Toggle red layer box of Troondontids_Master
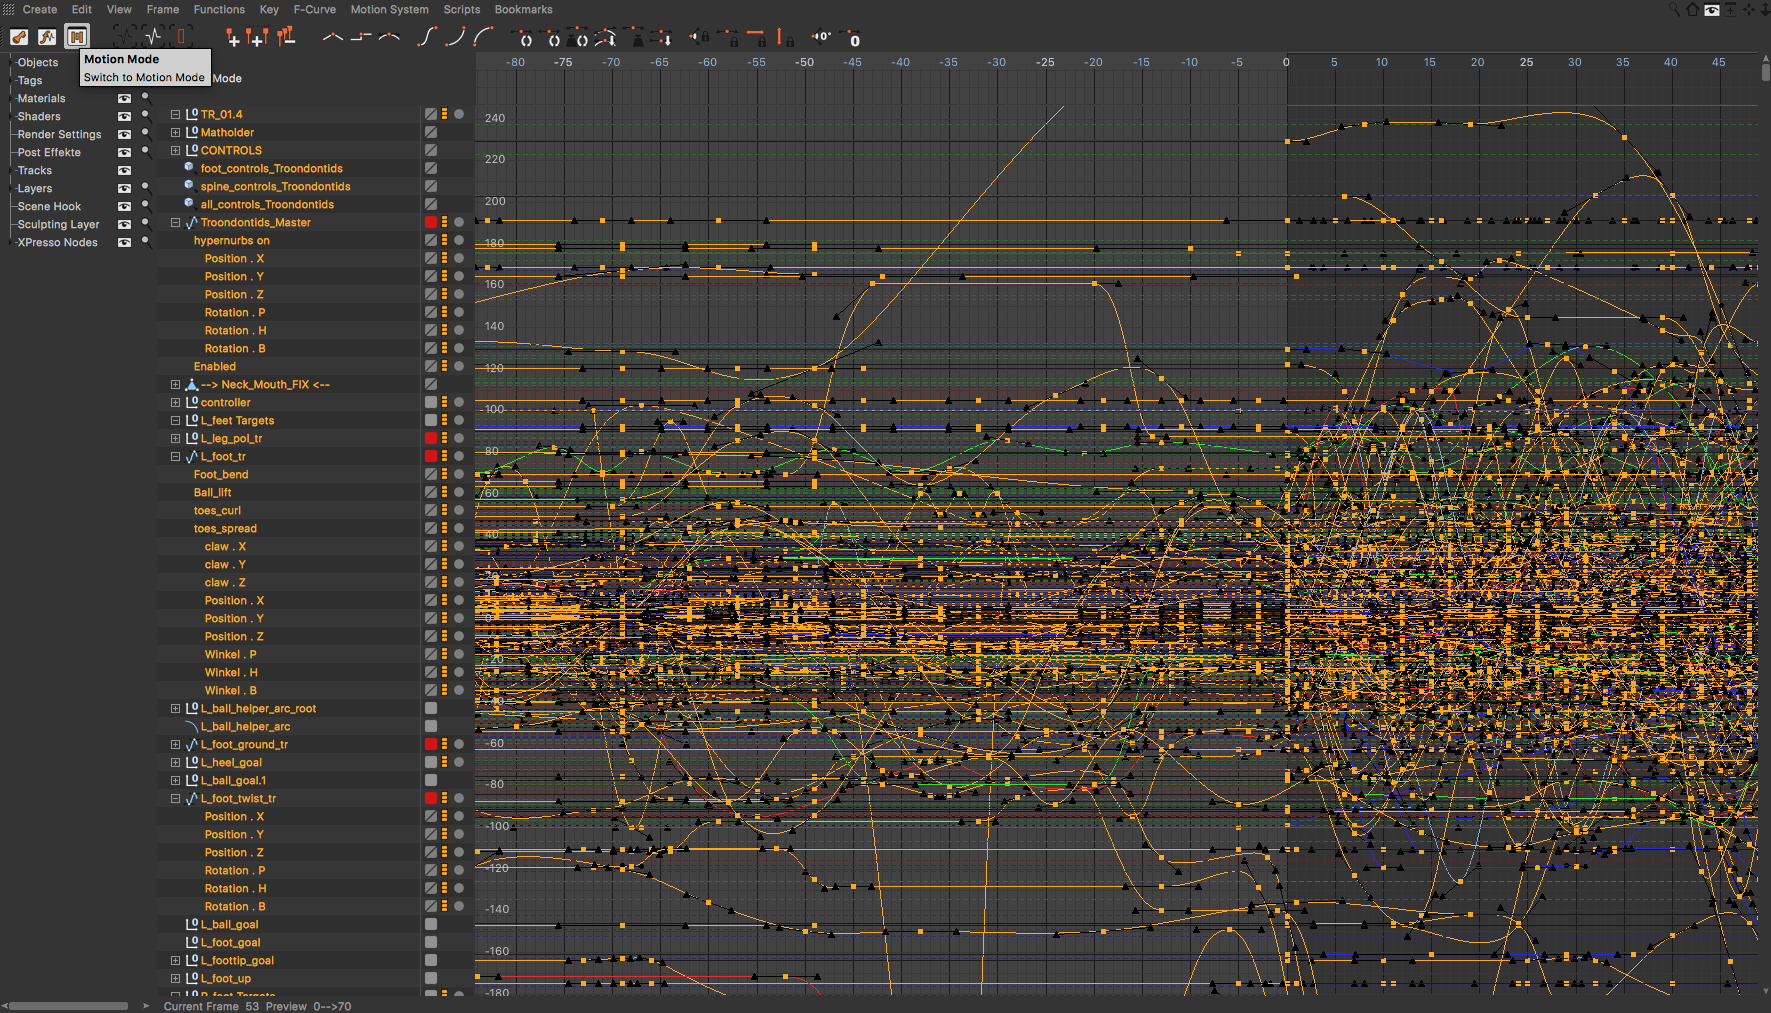Screen dimensions: 1771x1013 pyautogui.click(x=431, y=222)
